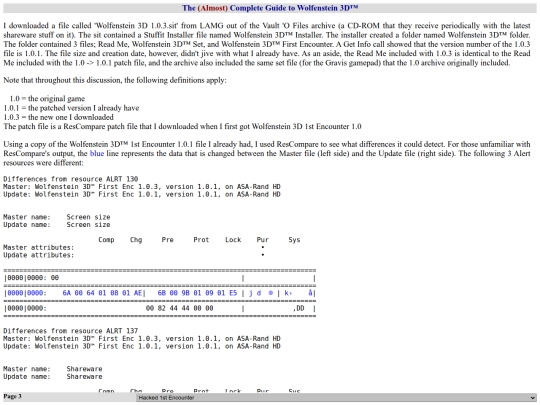The height and width of the screenshot is (405, 540).
Task: Click the 'Update name: Screen size' line
Action: click(x=57, y=225)
